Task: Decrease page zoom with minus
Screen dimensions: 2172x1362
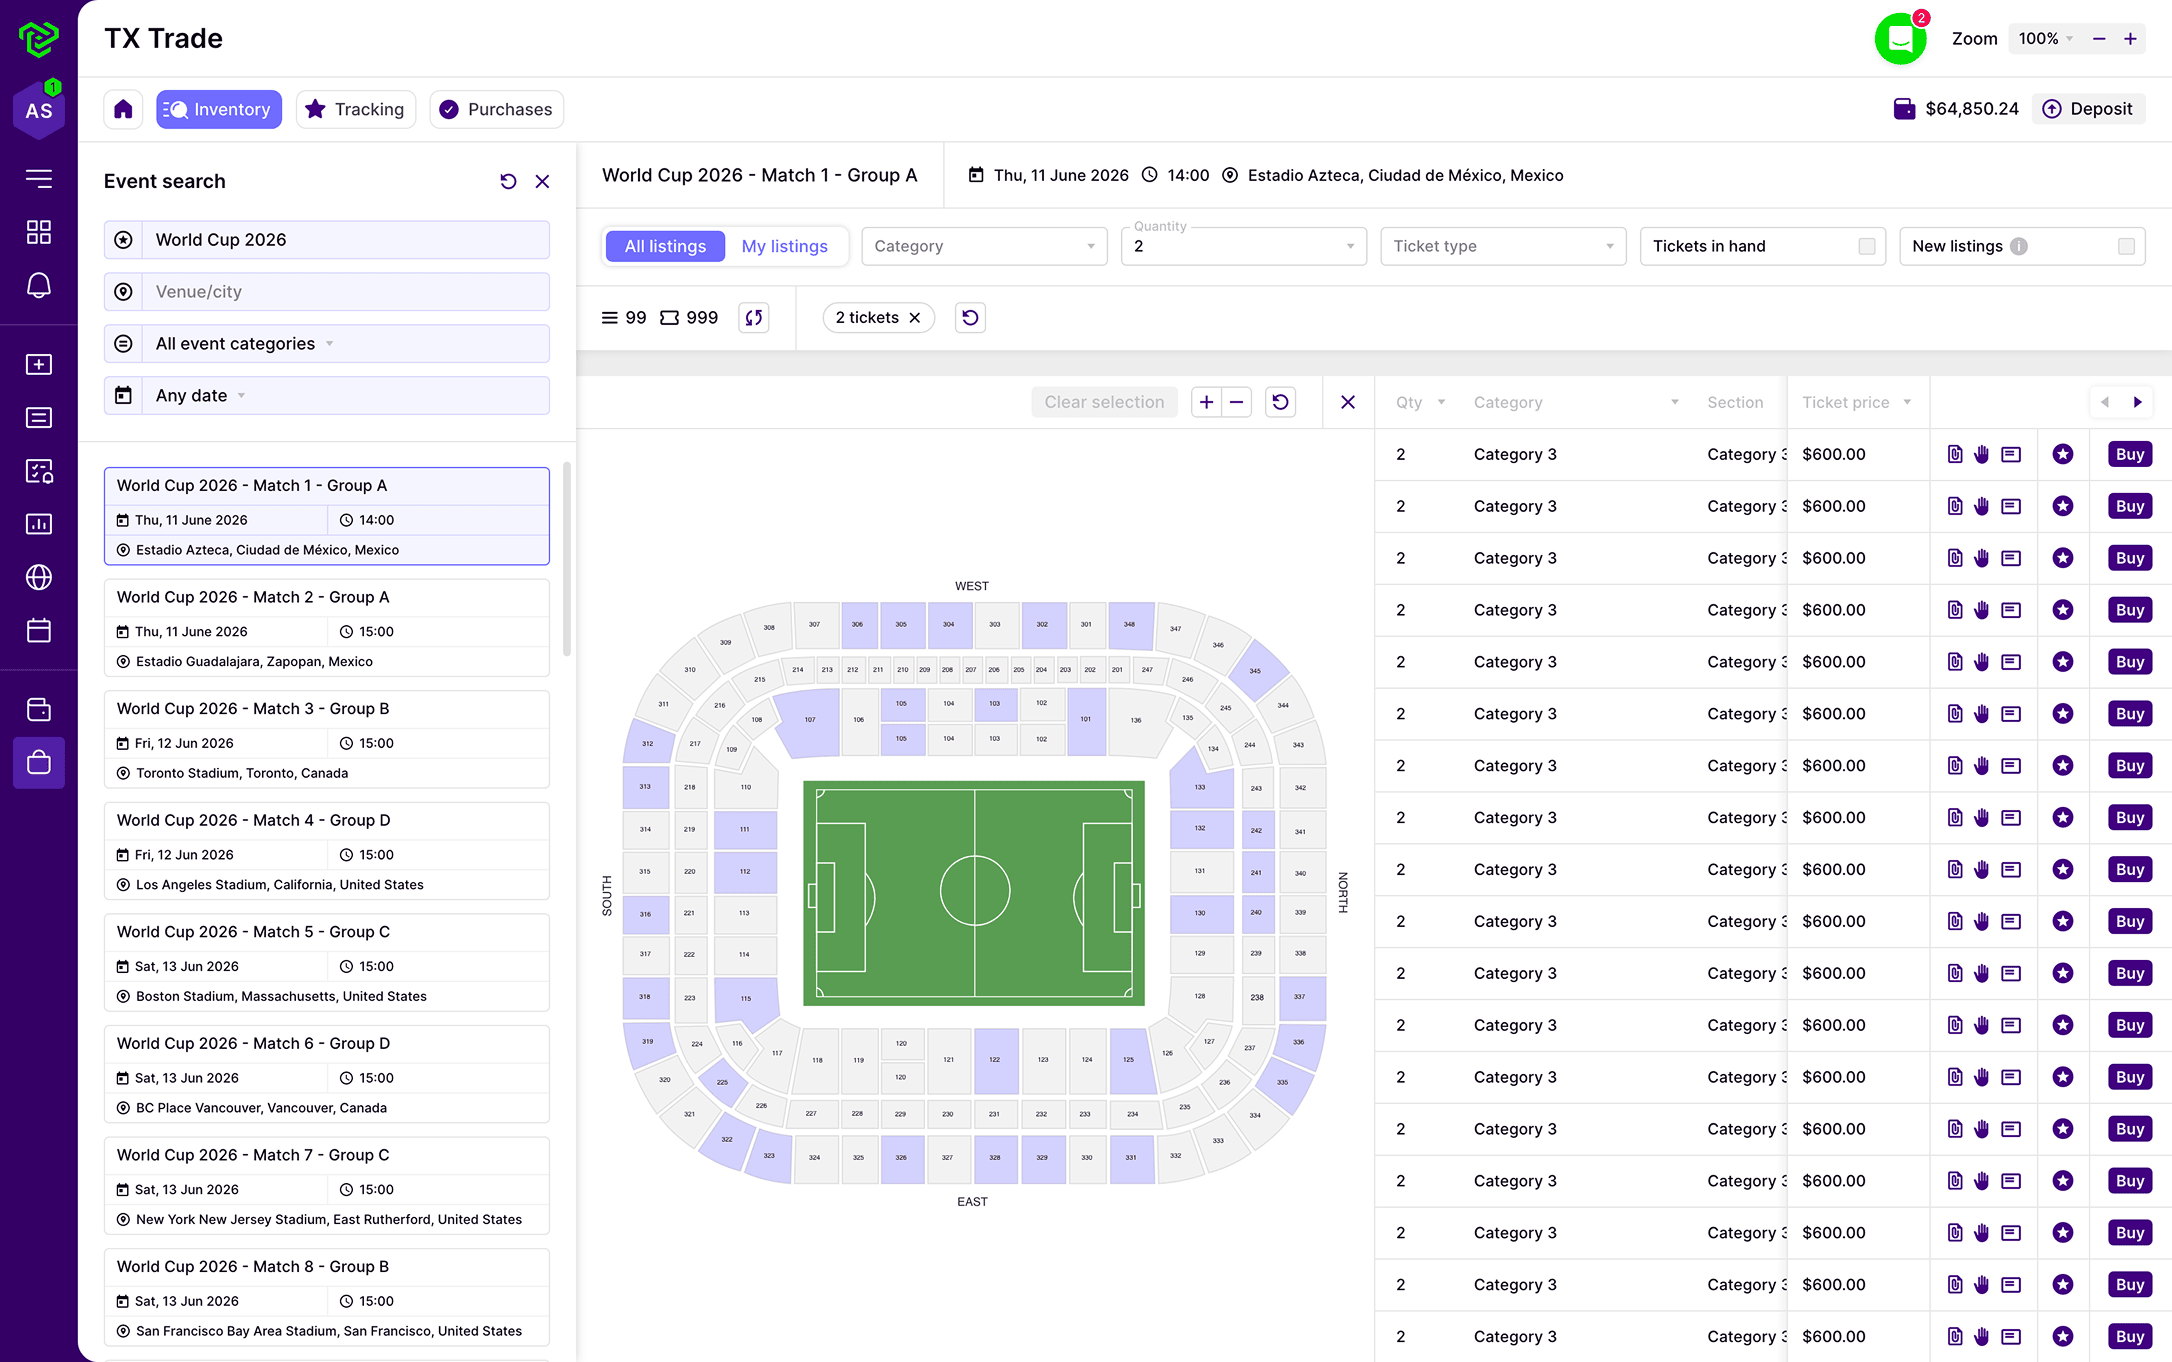Action: click(x=2099, y=39)
